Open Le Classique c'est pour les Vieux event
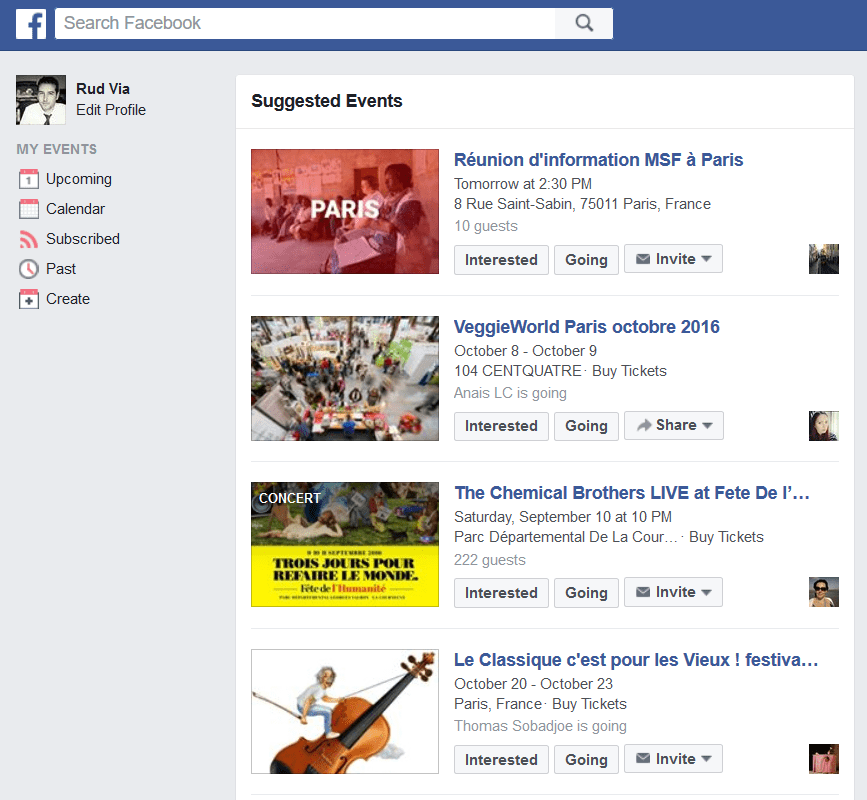The width and height of the screenshot is (867, 800). pyautogui.click(x=636, y=660)
